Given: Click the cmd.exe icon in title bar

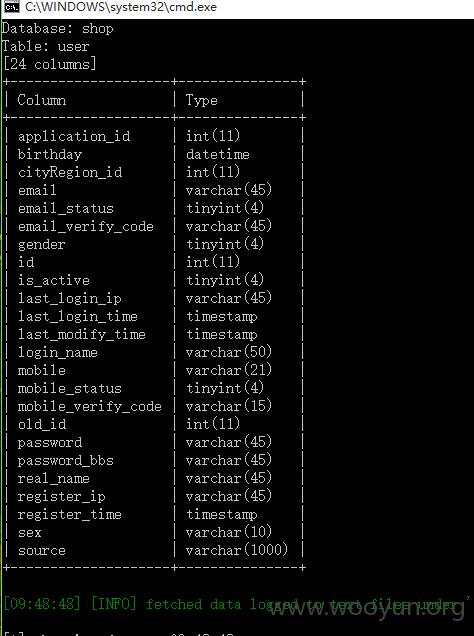Looking at the screenshot, I should point(11,7).
